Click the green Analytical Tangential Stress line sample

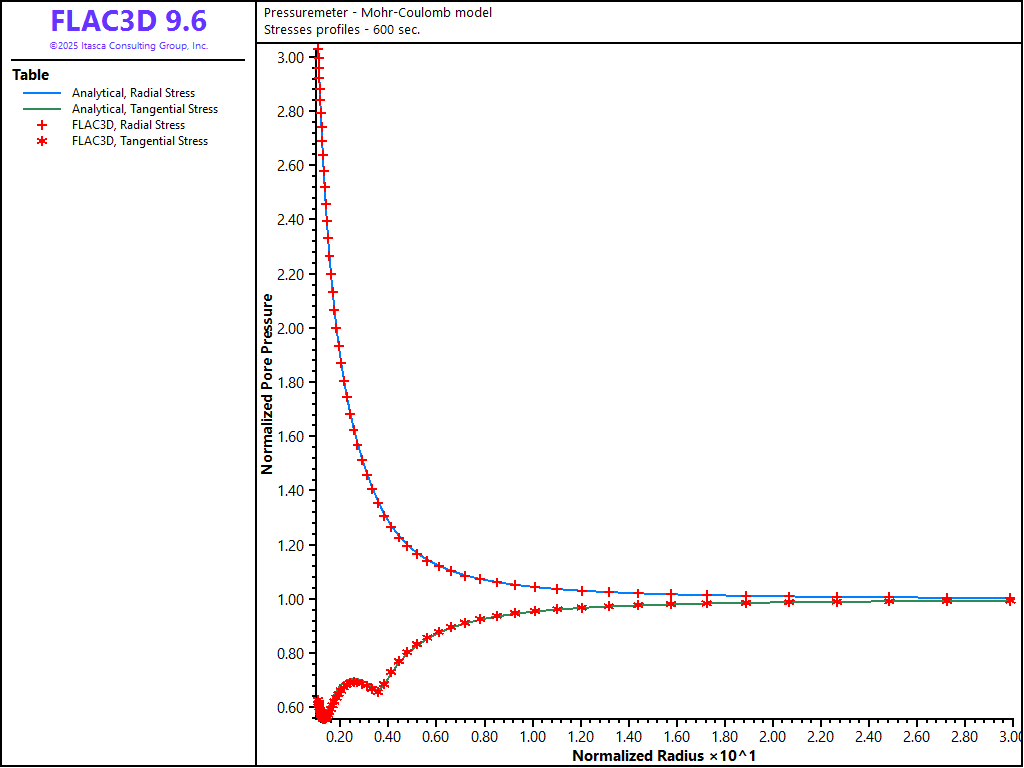[x=41, y=109]
